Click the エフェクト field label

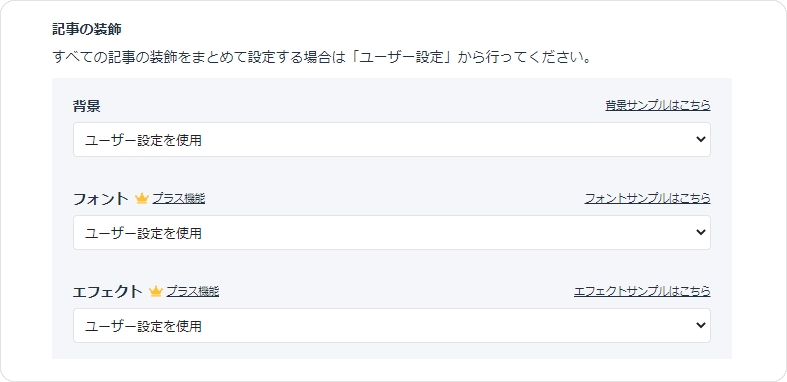[x=108, y=292]
